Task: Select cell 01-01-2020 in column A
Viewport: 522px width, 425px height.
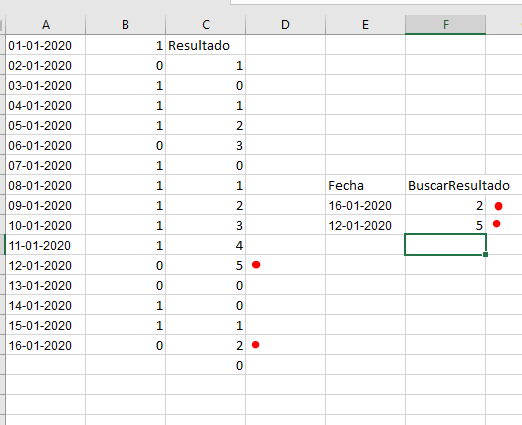Action: (x=46, y=45)
